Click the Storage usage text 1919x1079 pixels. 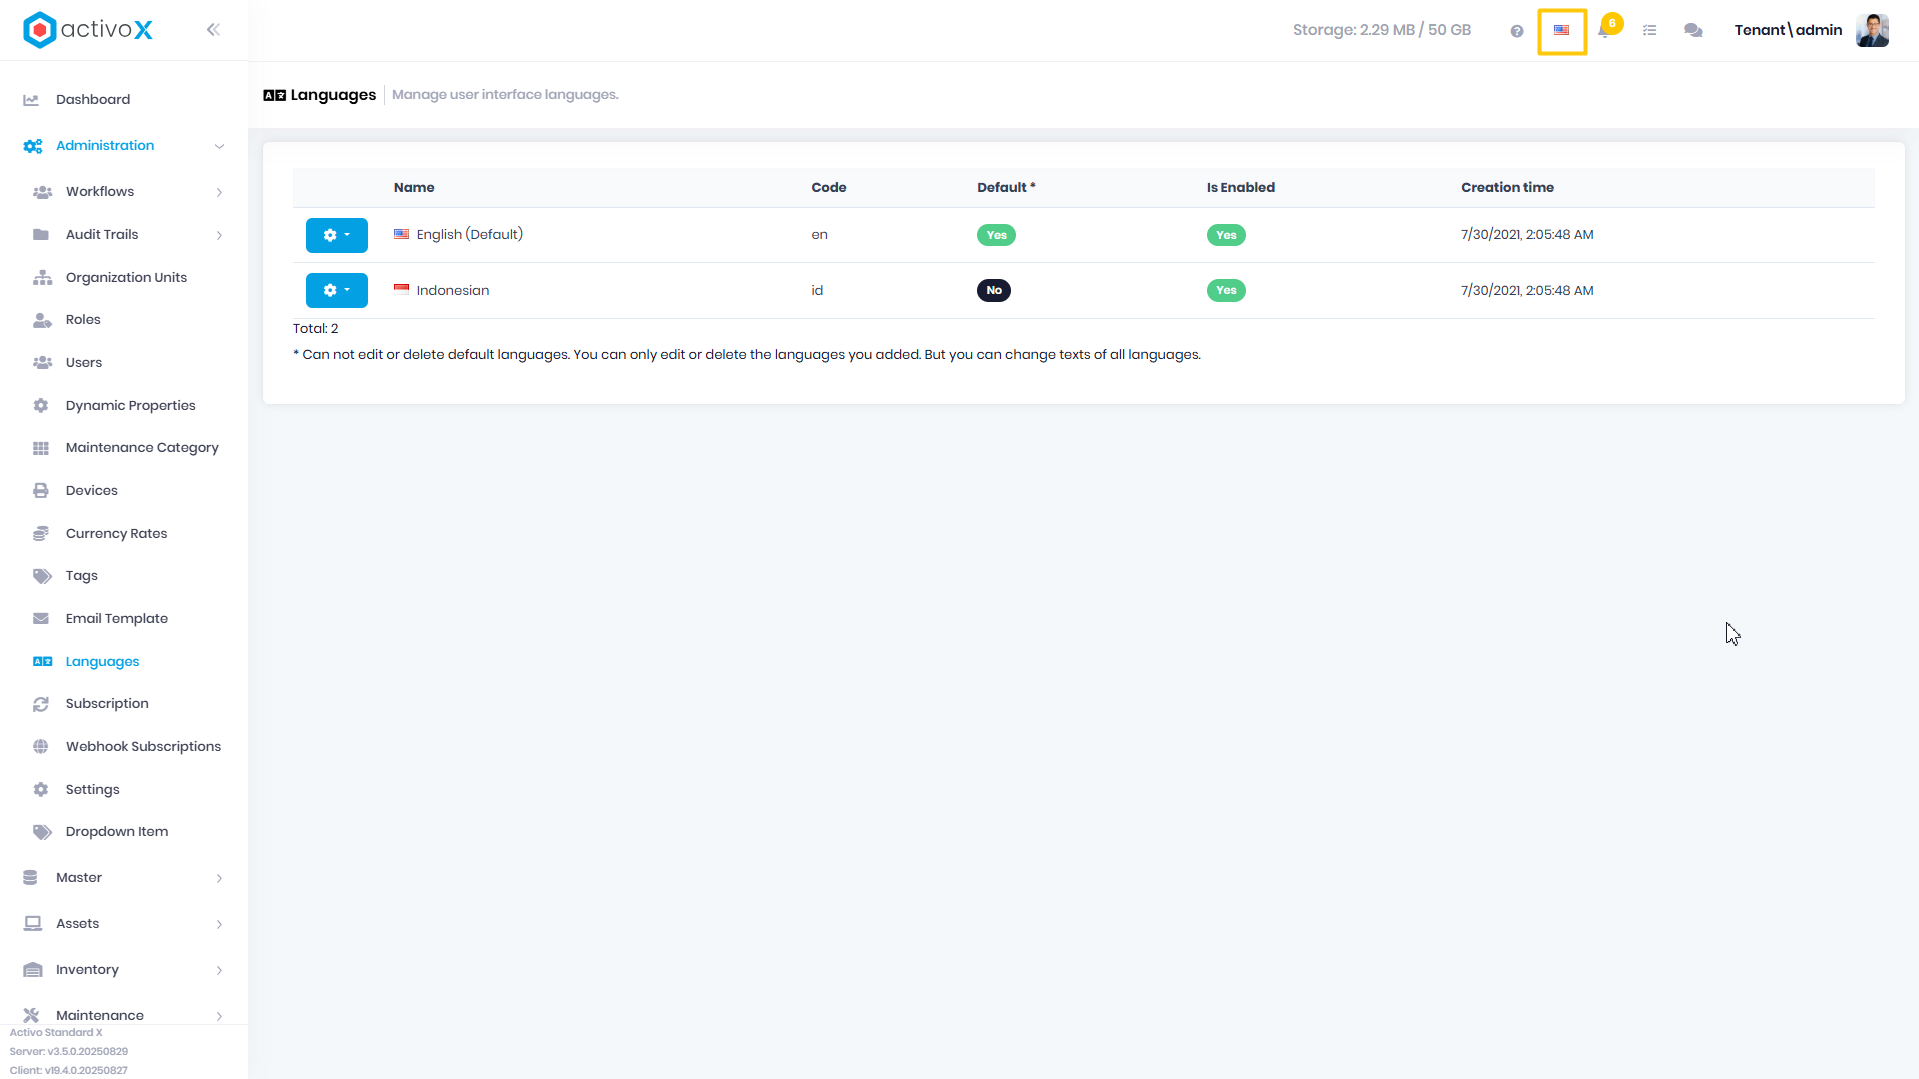[1382, 30]
